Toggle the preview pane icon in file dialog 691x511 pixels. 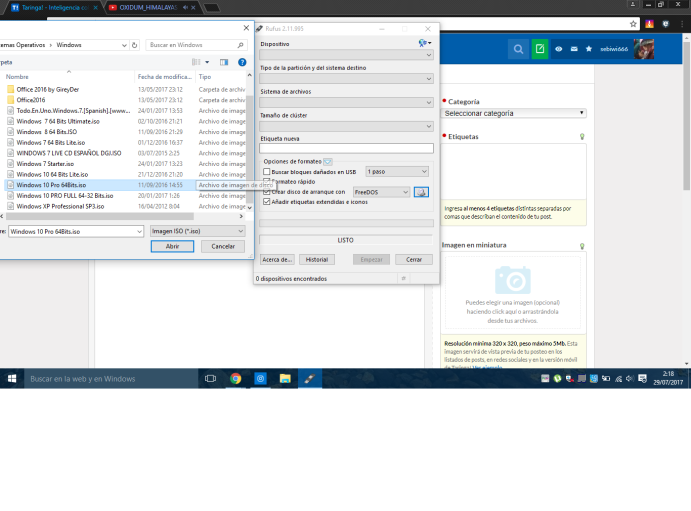(224, 62)
